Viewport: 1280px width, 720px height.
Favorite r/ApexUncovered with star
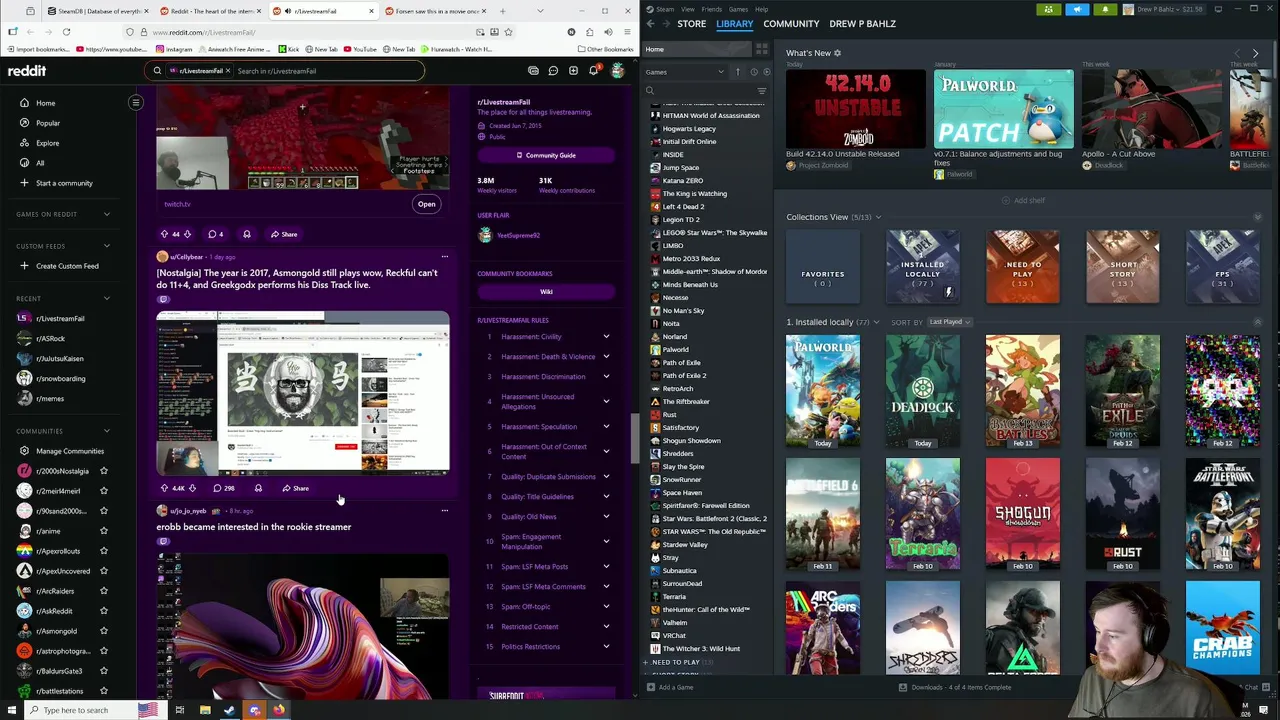click(x=103, y=571)
